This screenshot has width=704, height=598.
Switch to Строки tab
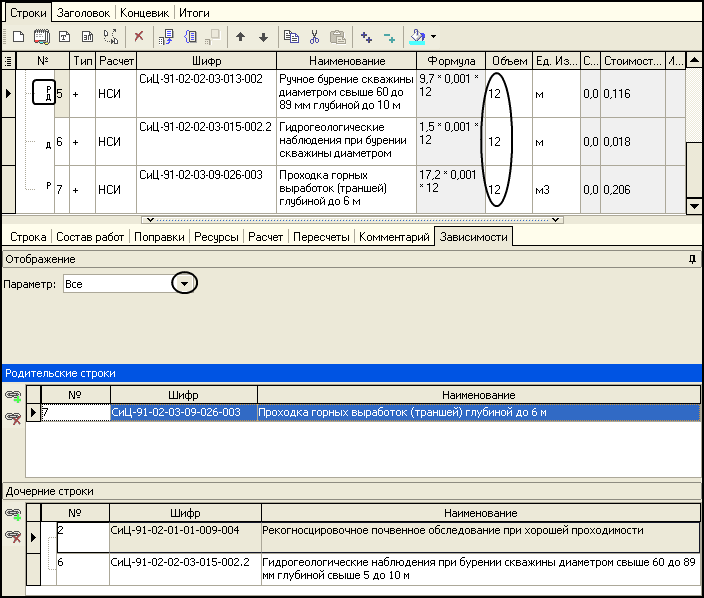point(28,13)
